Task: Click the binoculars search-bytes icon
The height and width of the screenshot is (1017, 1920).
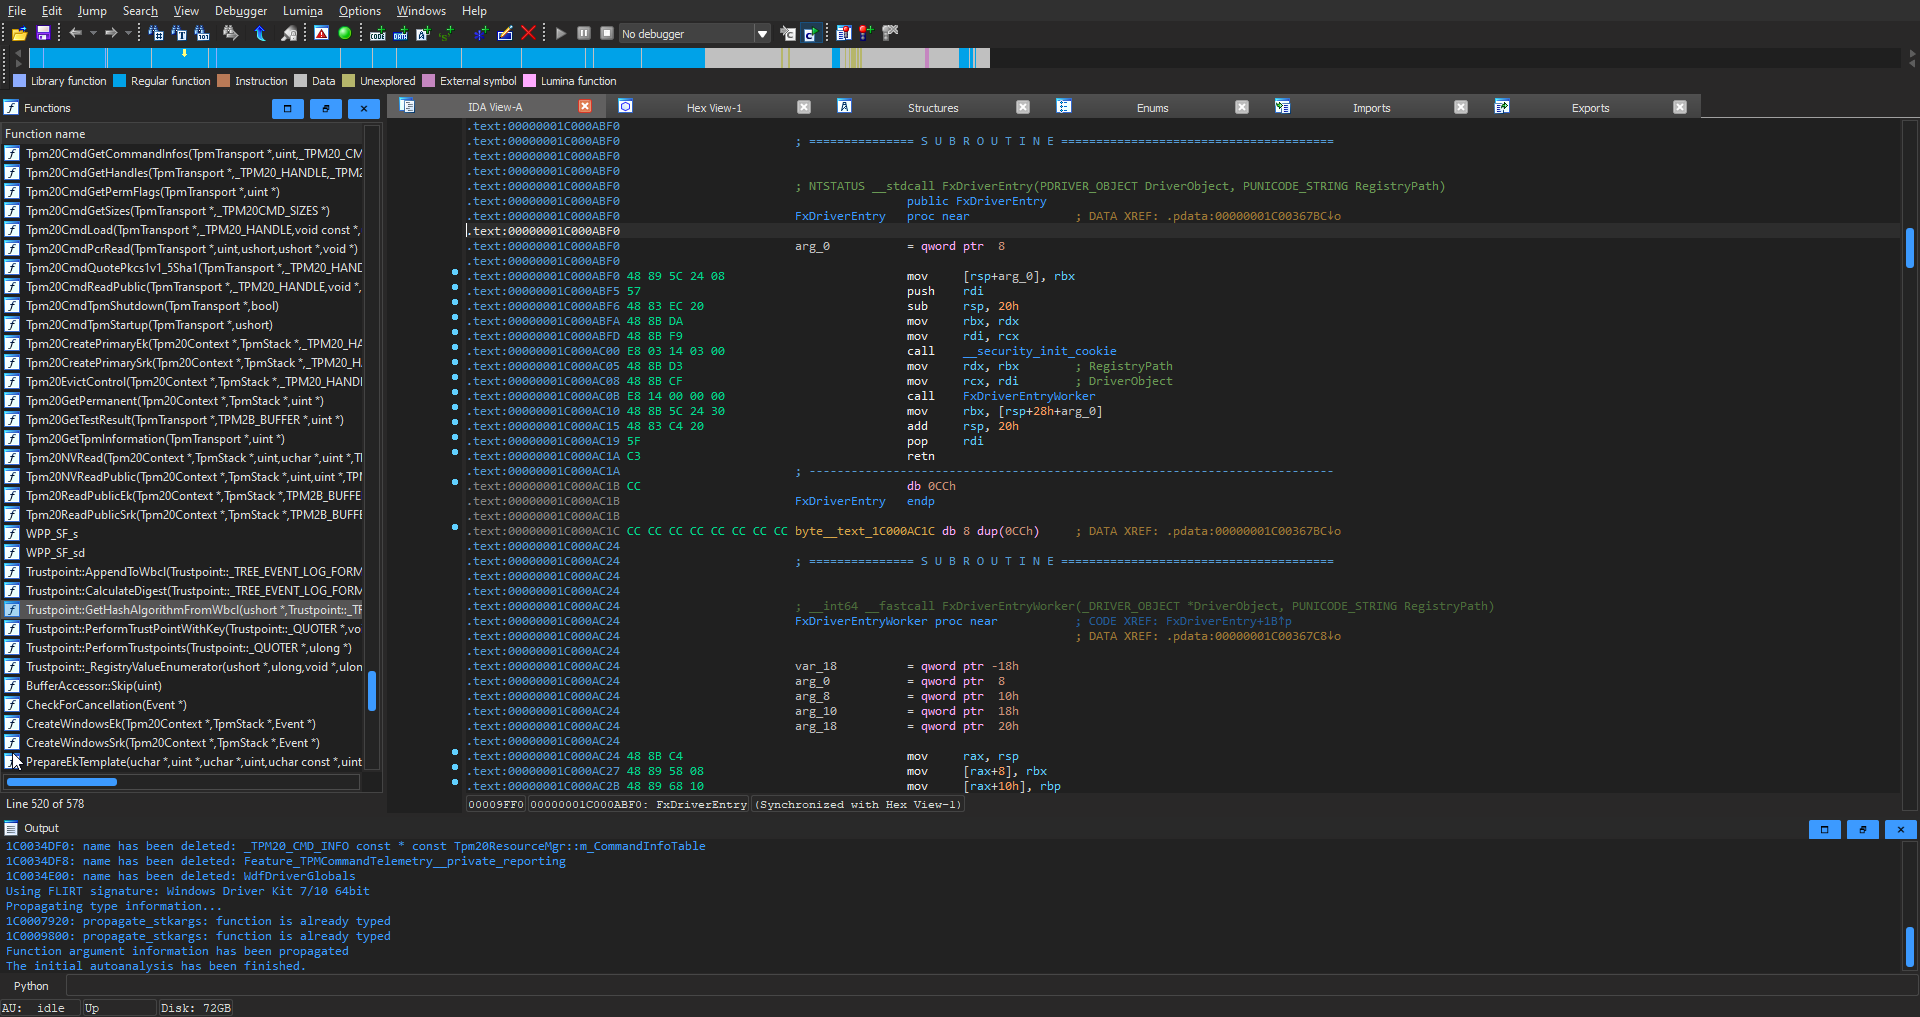Action: click(202, 33)
